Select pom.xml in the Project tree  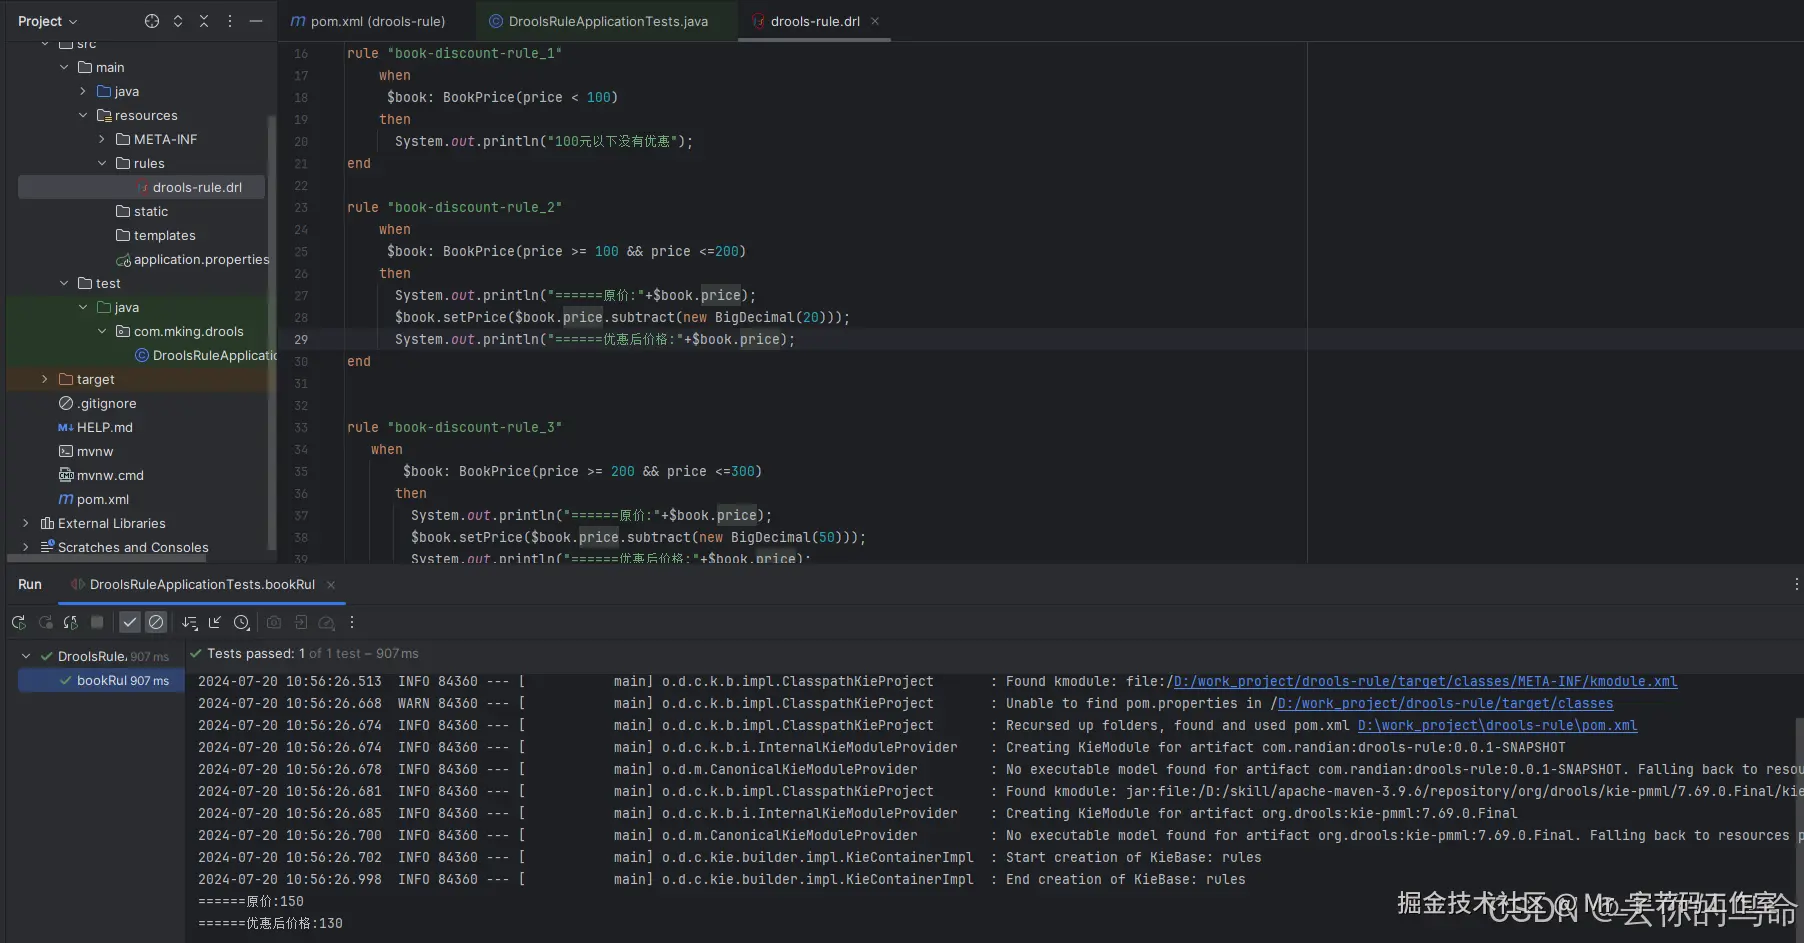pyautogui.click(x=93, y=499)
